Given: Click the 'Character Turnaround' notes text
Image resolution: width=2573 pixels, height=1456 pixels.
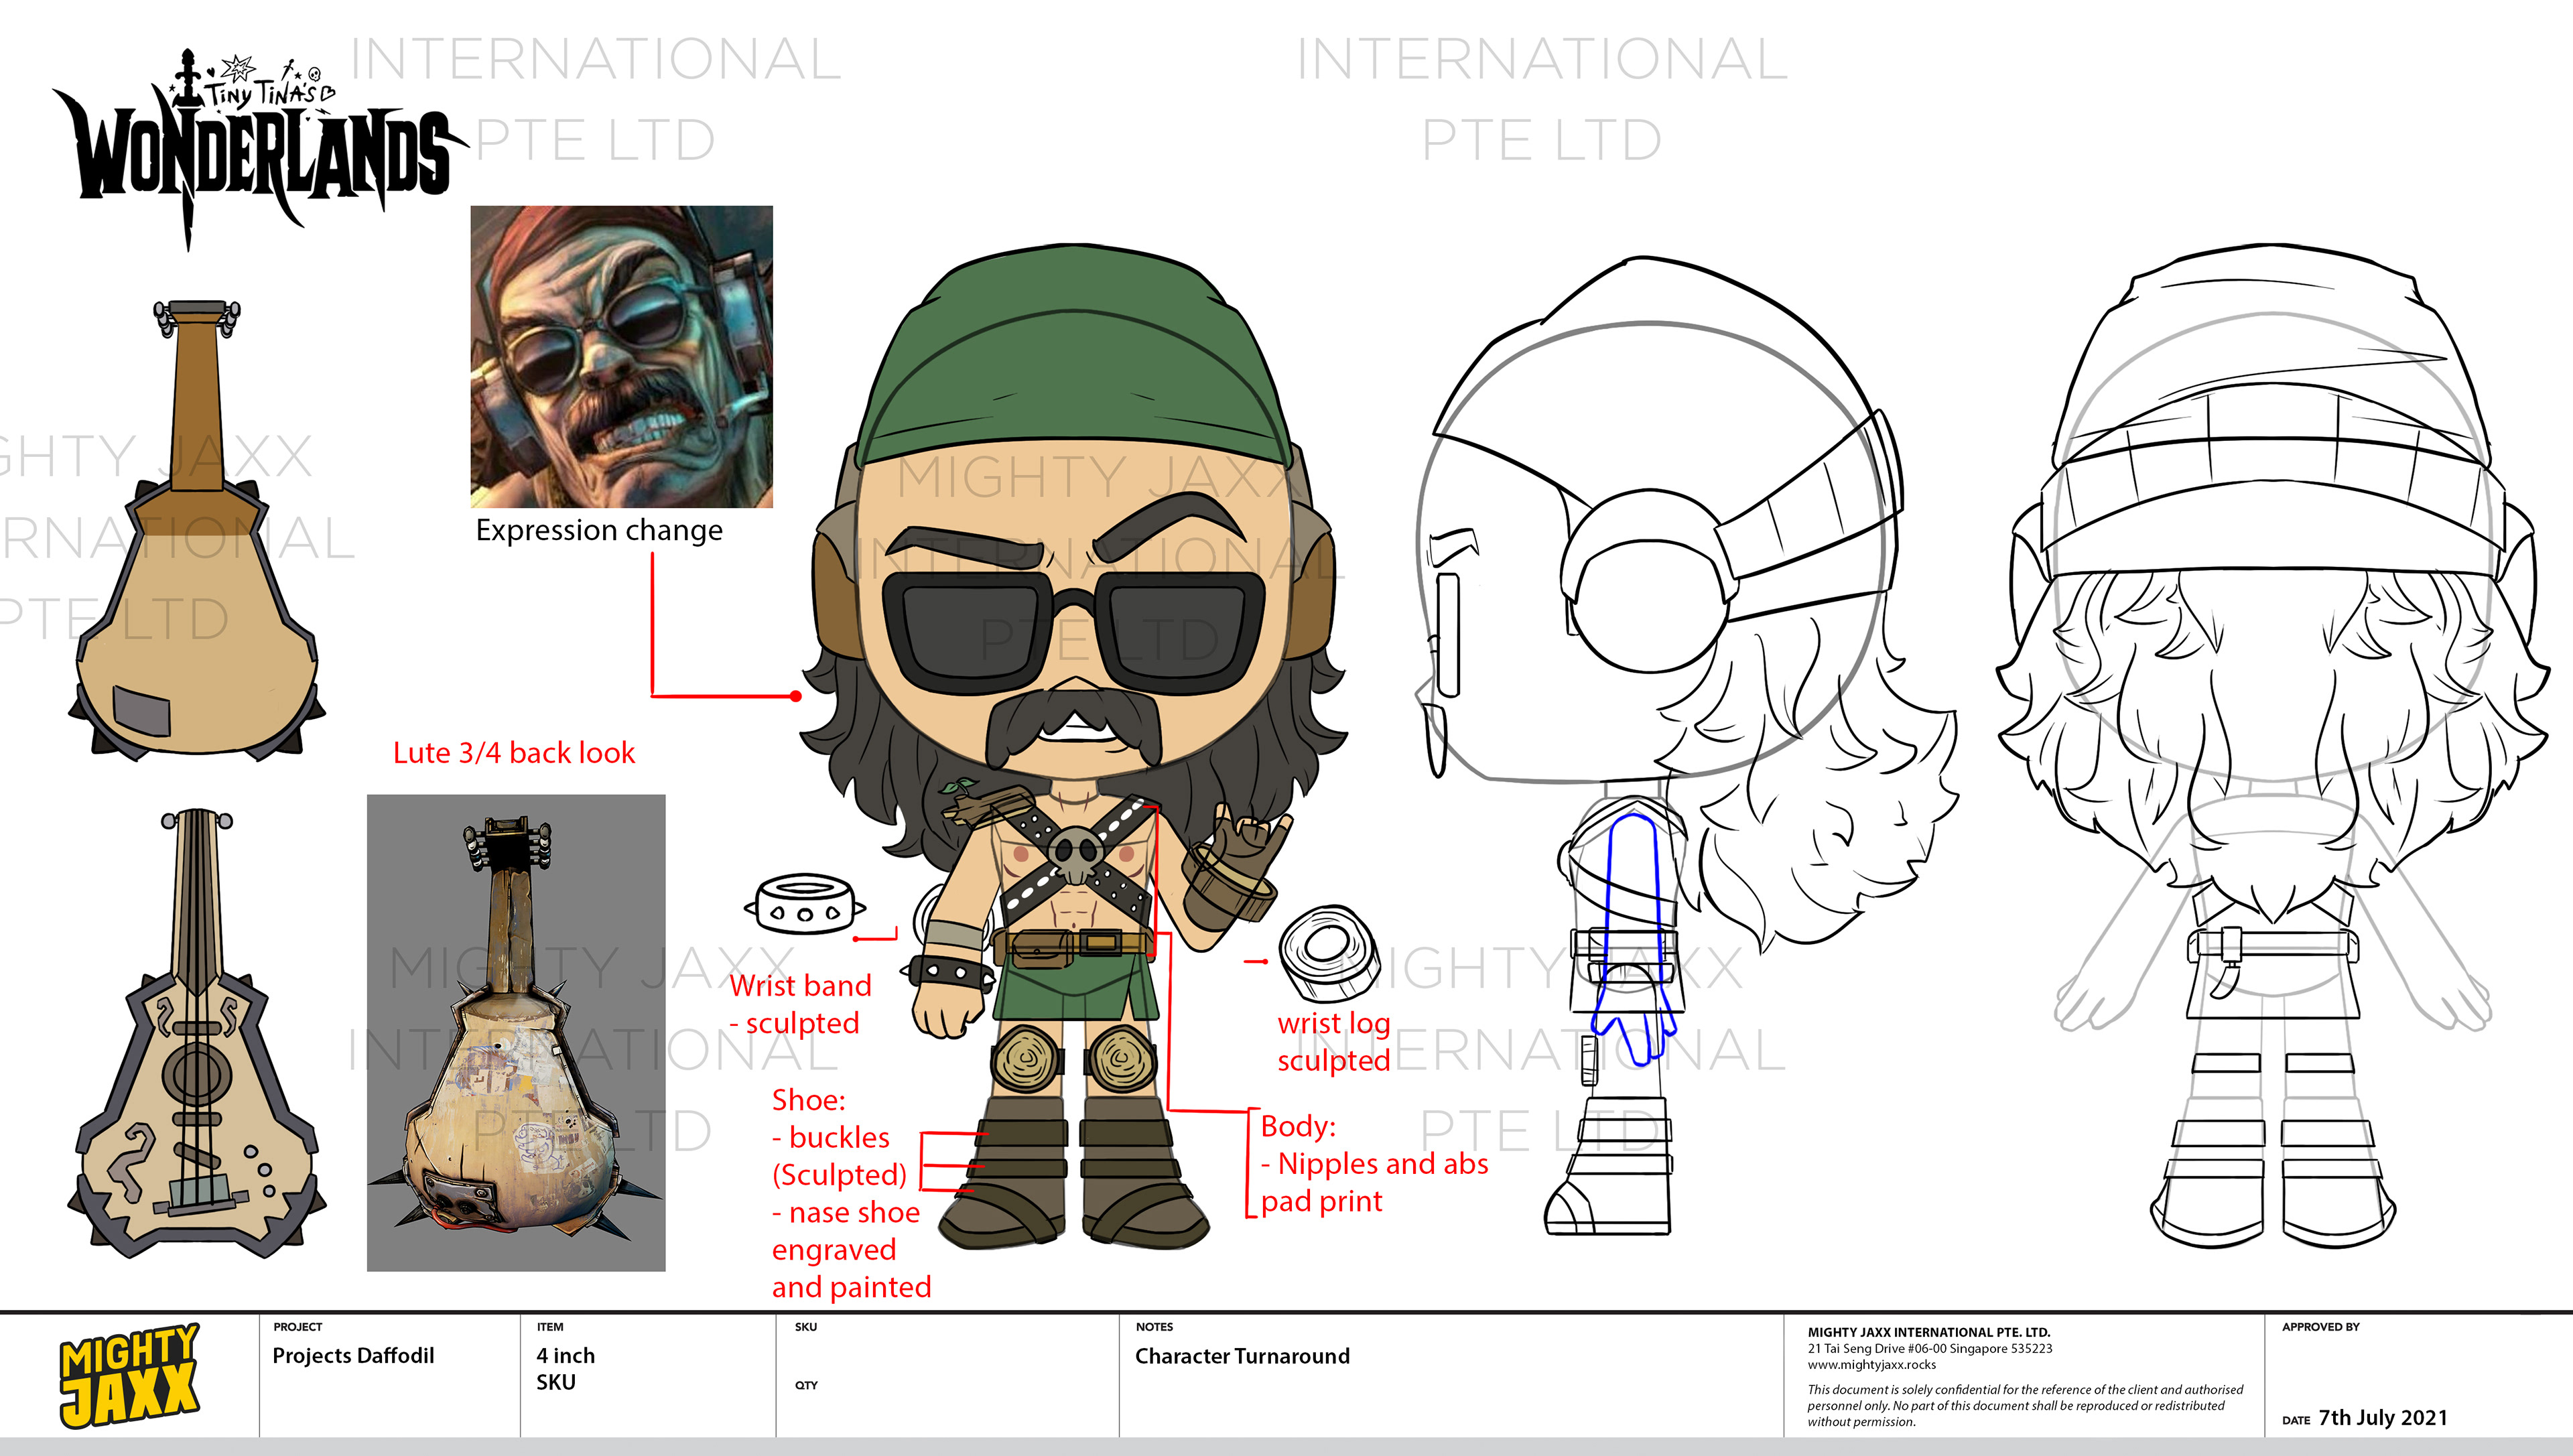Looking at the screenshot, I should tap(1242, 1356).
